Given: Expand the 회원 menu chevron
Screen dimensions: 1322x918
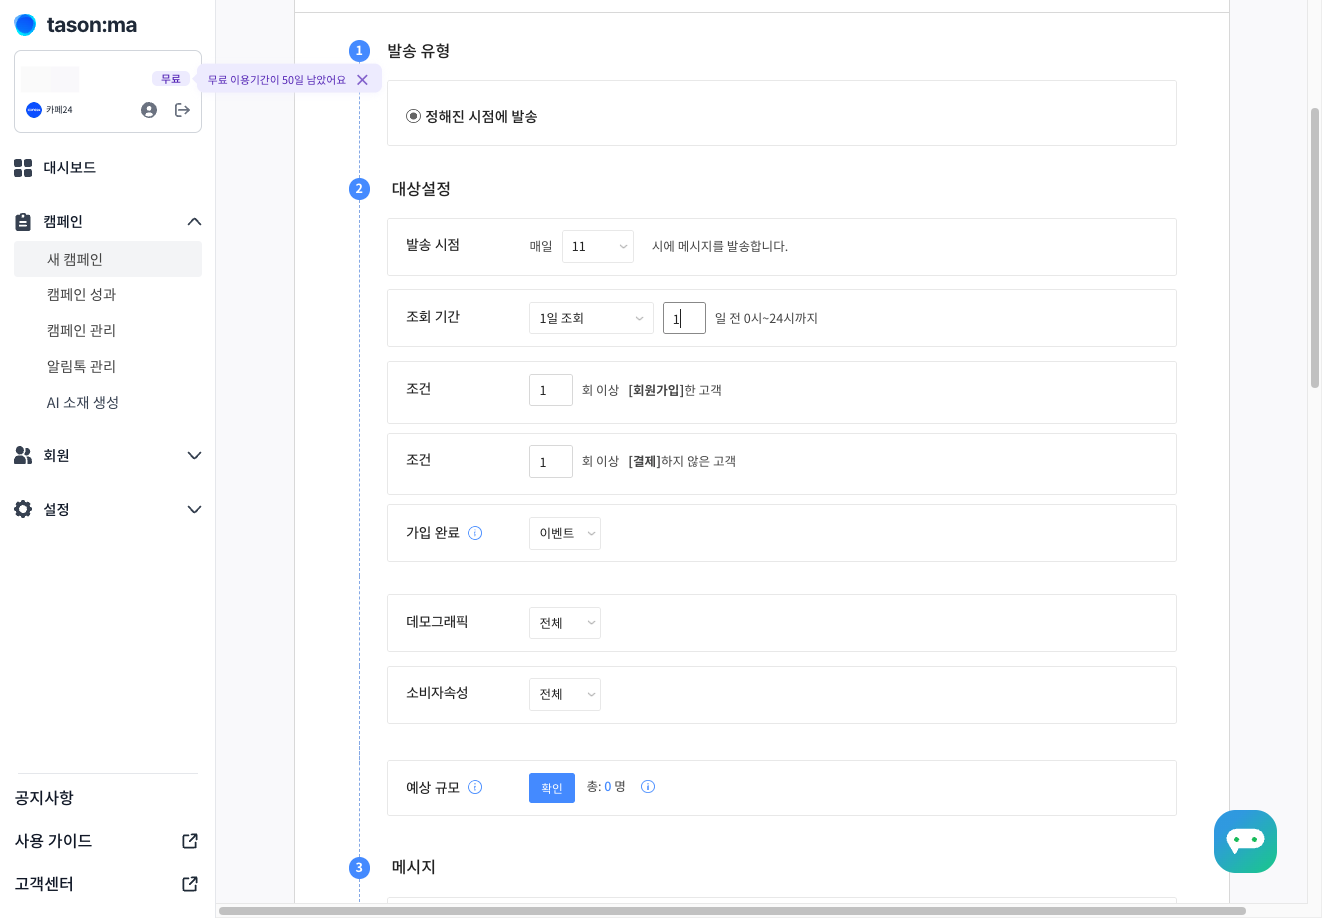Looking at the screenshot, I should (194, 456).
